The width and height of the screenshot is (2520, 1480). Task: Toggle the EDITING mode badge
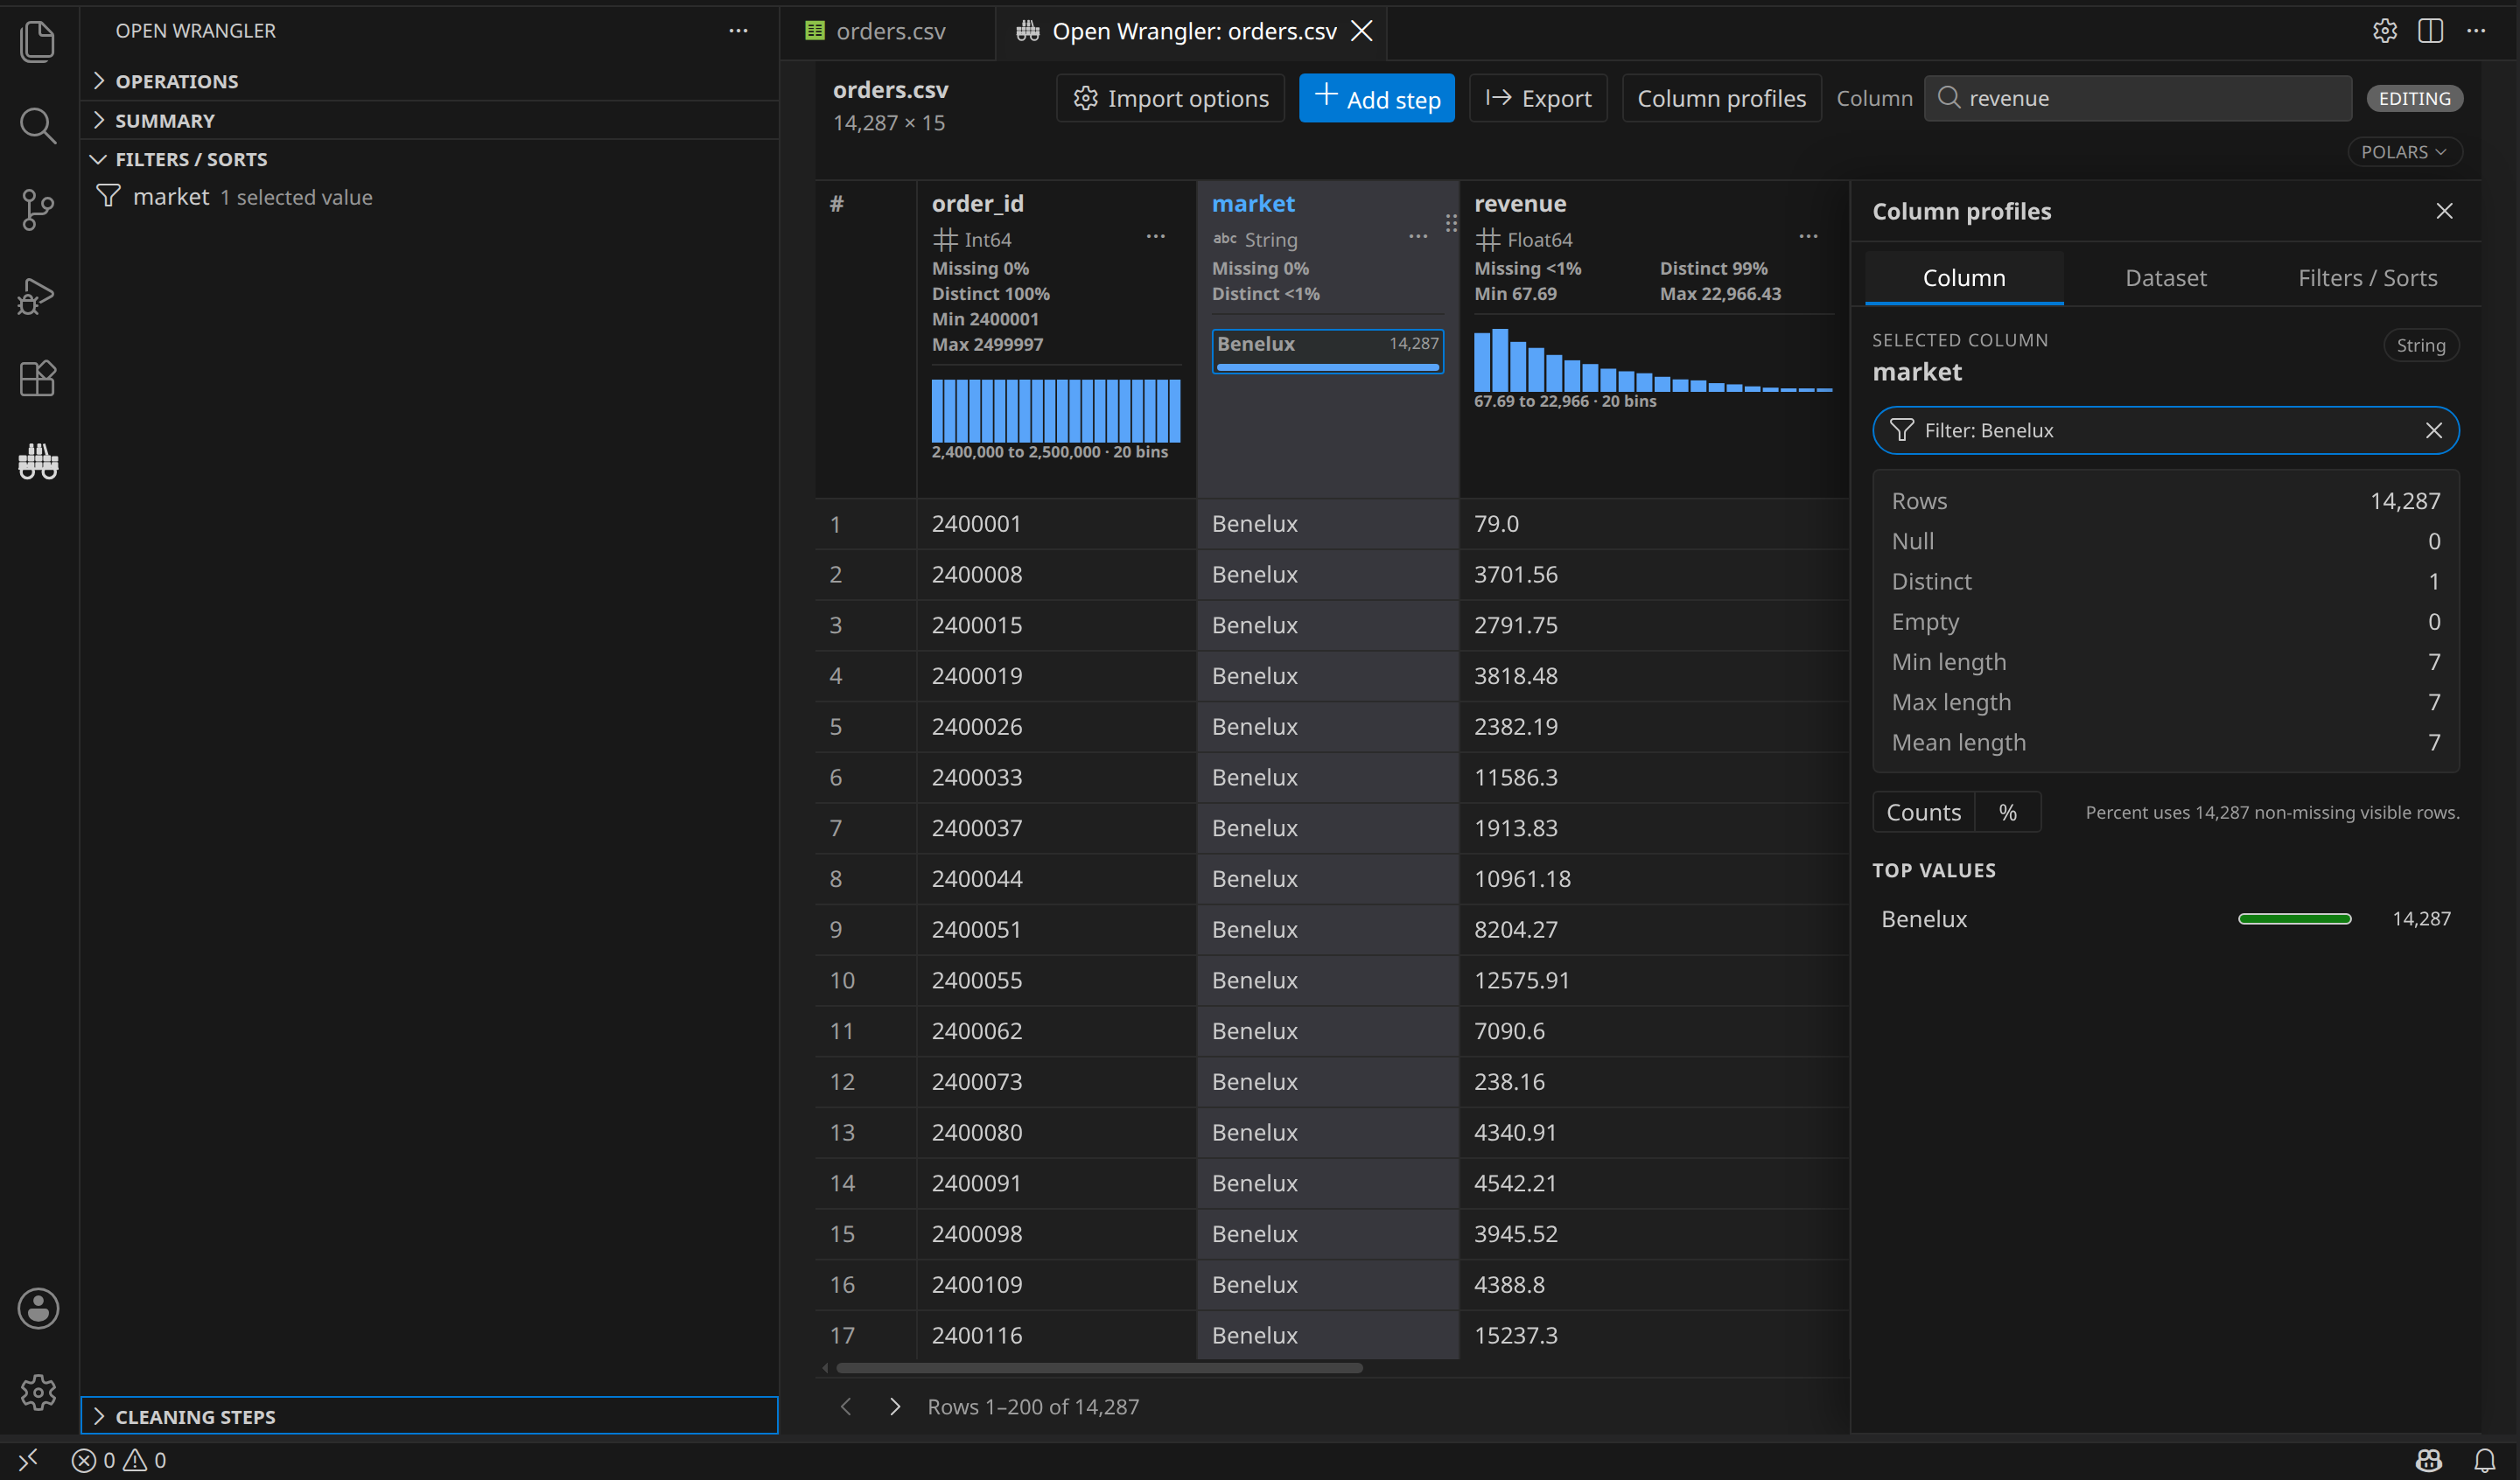pyautogui.click(x=2414, y=98)
